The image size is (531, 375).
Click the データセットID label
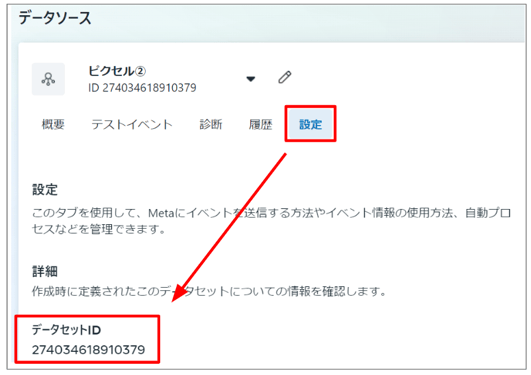pyautogui.click(x=66, y=330)
